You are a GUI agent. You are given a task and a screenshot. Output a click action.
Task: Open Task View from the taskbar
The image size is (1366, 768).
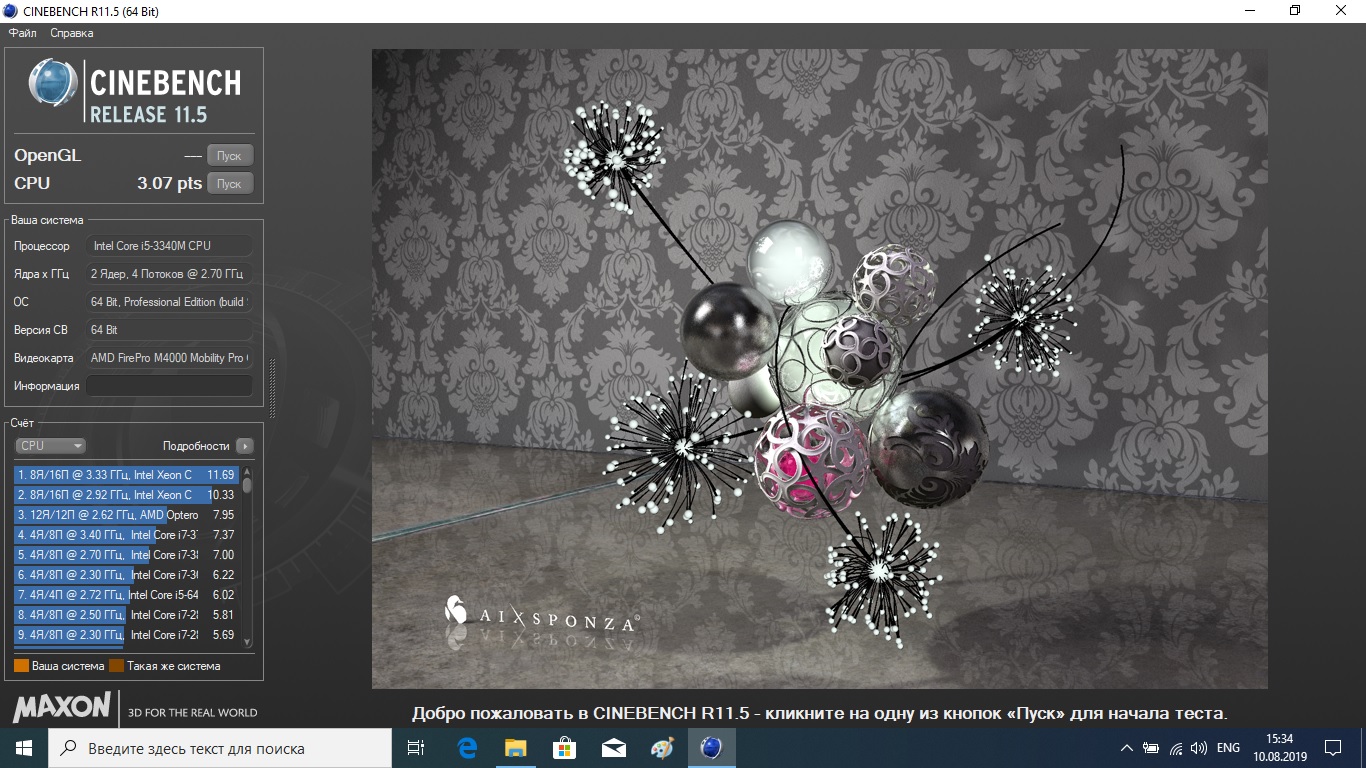pos(417,748)
